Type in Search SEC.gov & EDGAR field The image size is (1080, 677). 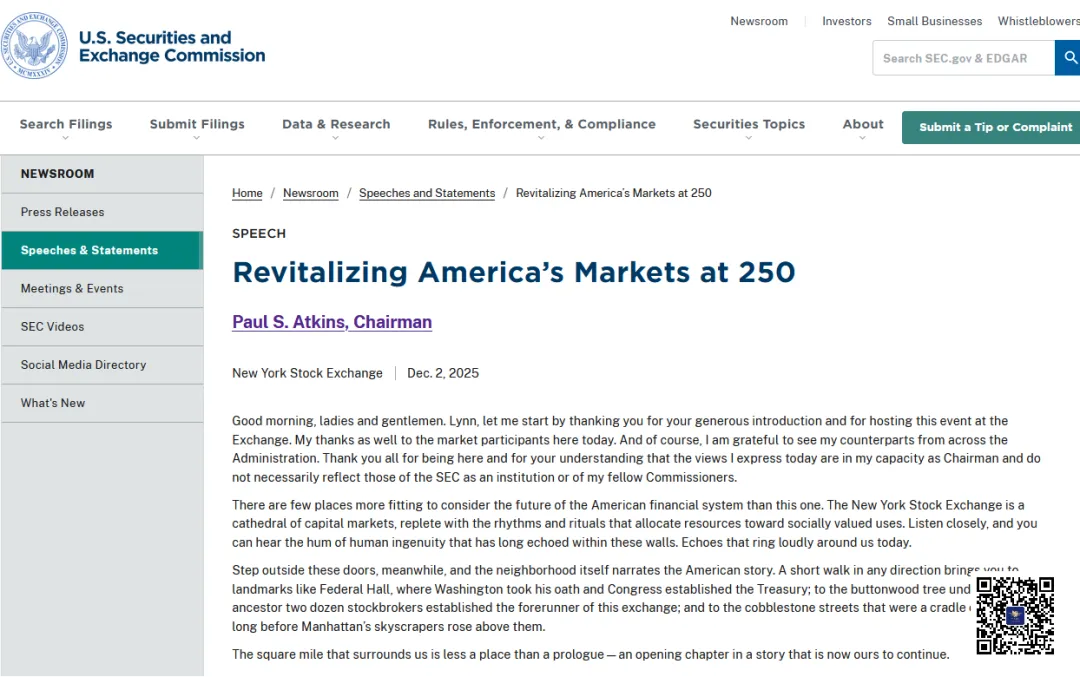pos(963,58)
